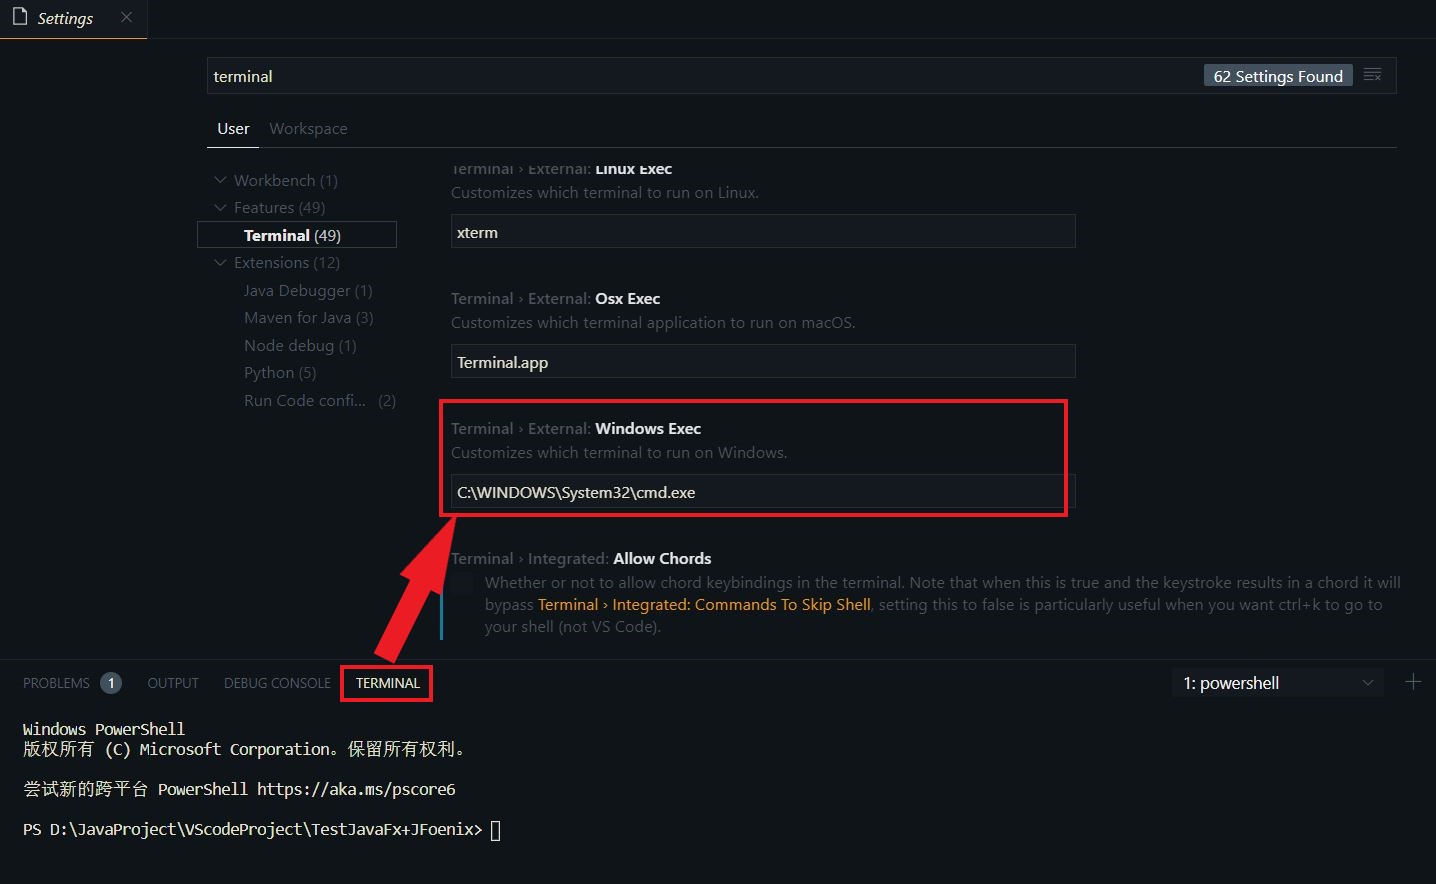
Task: Switch to the Workspace settings tab
Action: (308, 128)
